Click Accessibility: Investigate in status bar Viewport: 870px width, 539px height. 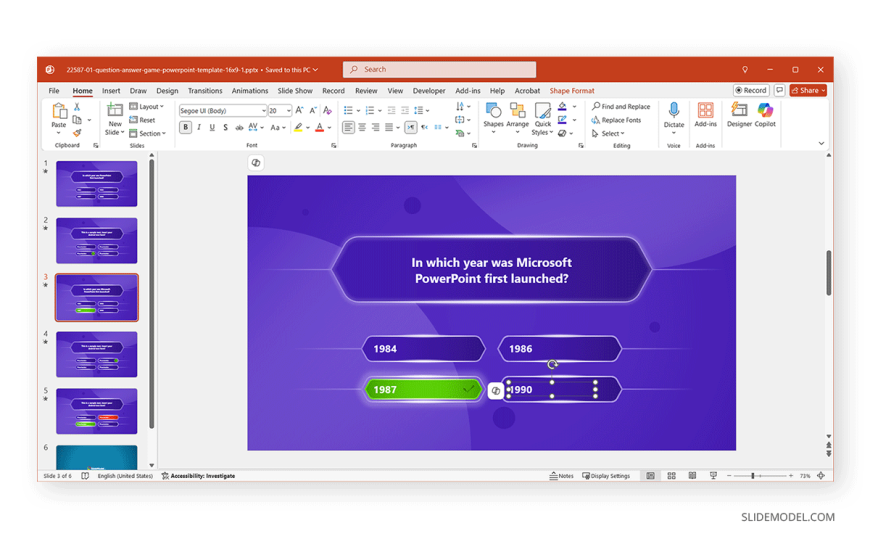(x=198, y=476)
